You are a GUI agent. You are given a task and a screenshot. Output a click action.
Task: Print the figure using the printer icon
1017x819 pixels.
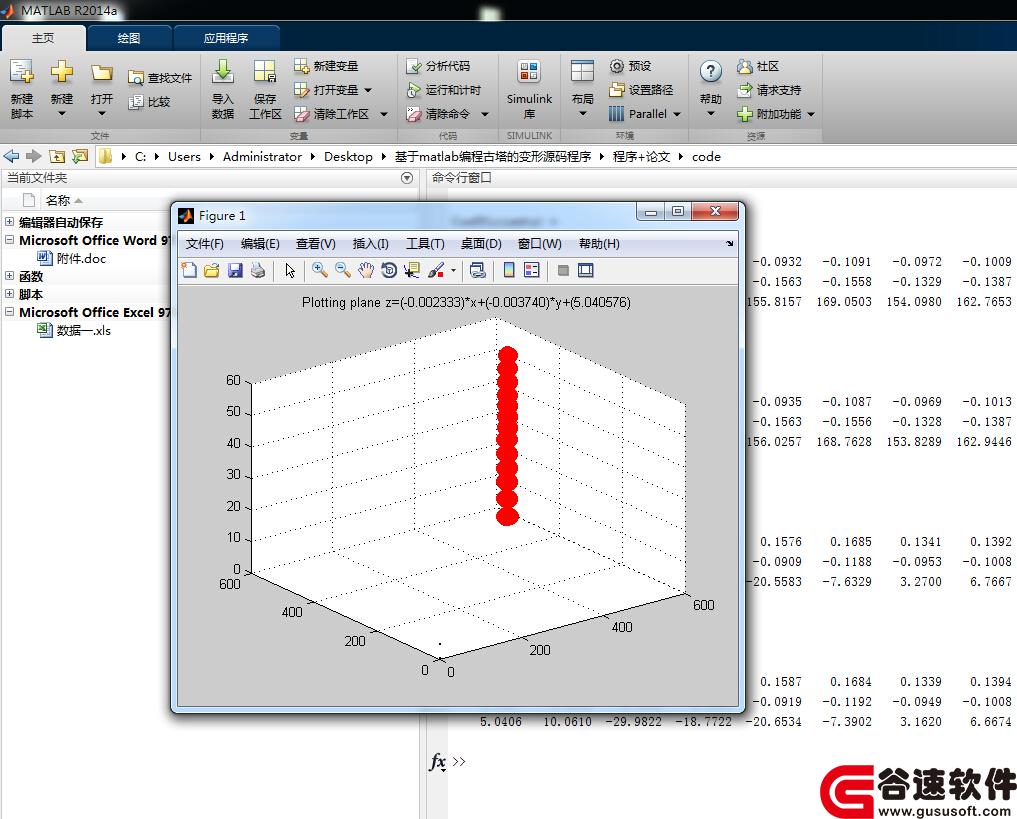pos(258,270)
